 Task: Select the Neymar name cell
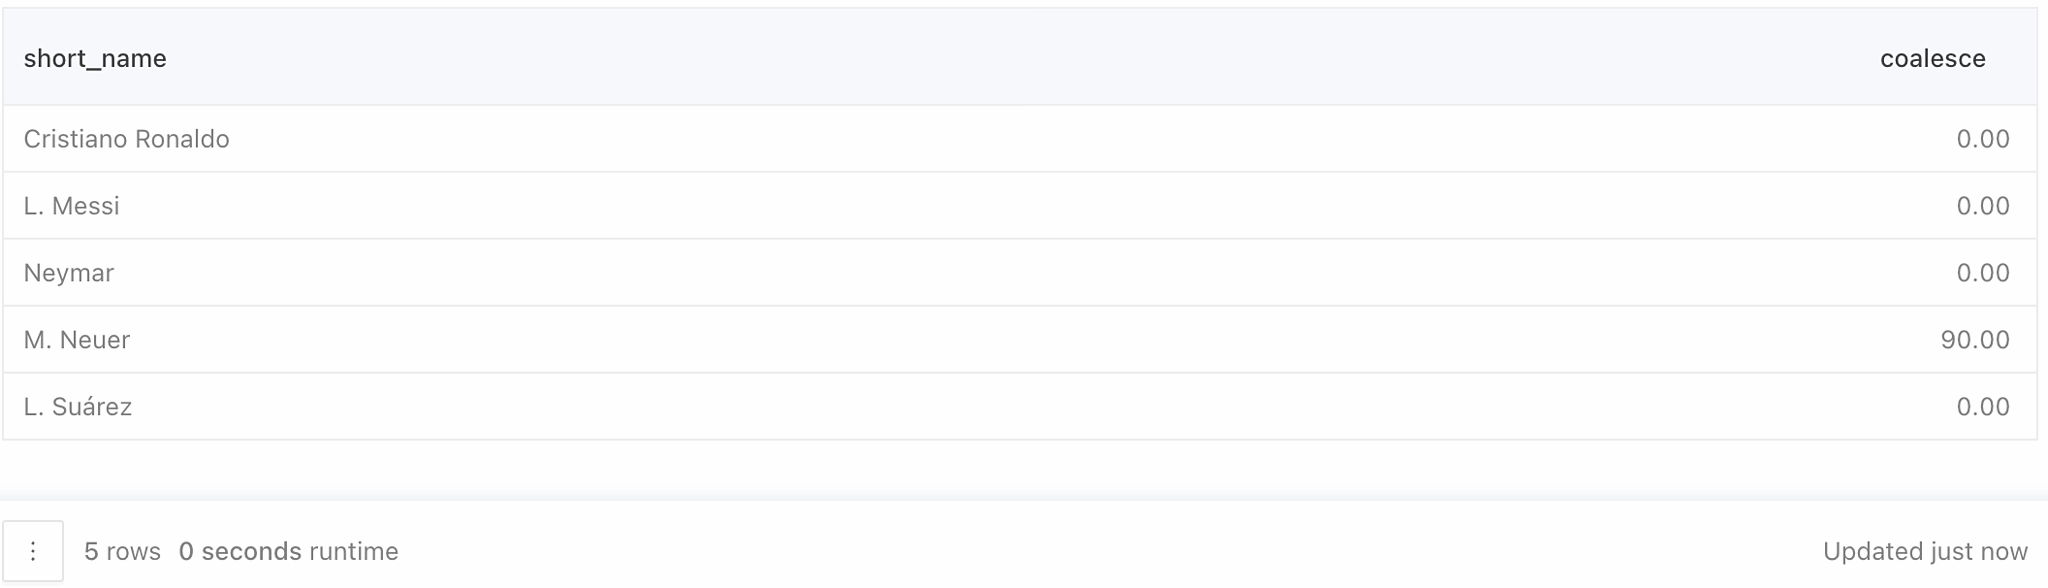(x=69, y=273)
